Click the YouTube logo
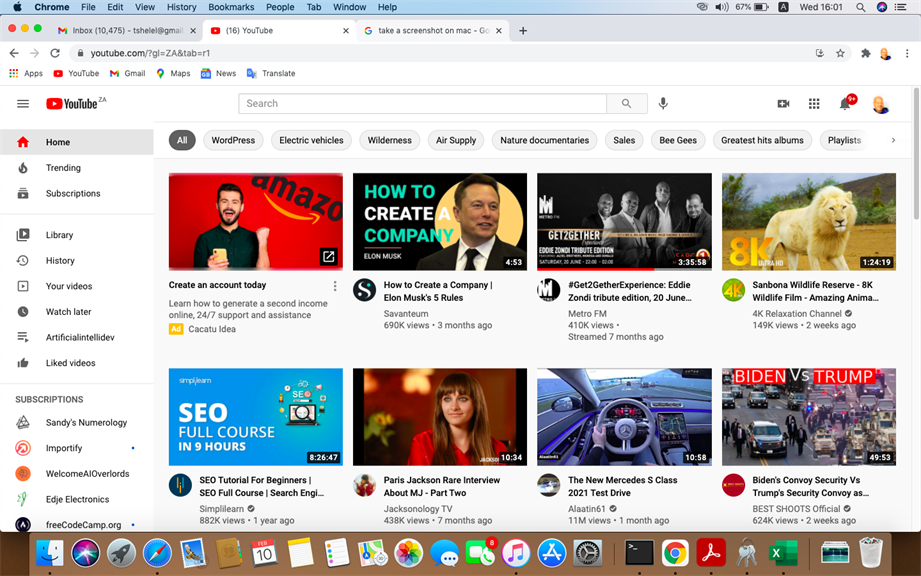921x576 pixels. tap(72, 104)
